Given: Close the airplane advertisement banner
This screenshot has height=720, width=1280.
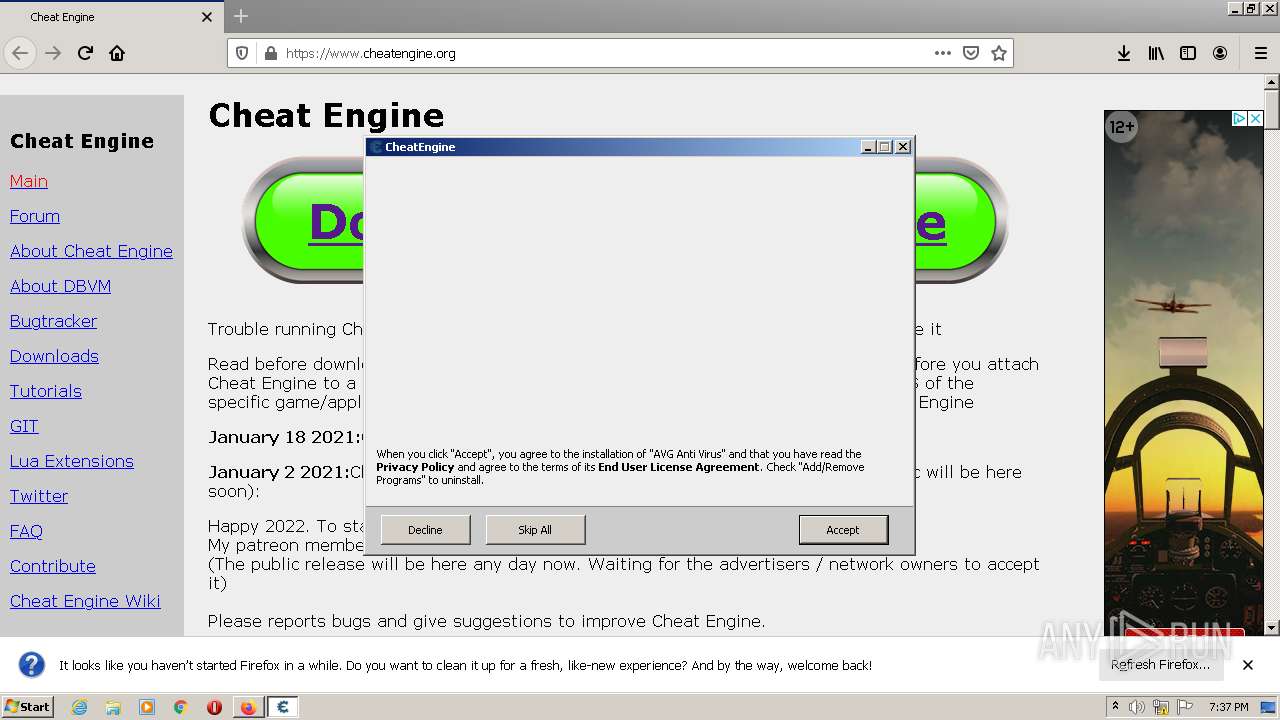Looking at the screenshot, I should tap(1256, 118).
